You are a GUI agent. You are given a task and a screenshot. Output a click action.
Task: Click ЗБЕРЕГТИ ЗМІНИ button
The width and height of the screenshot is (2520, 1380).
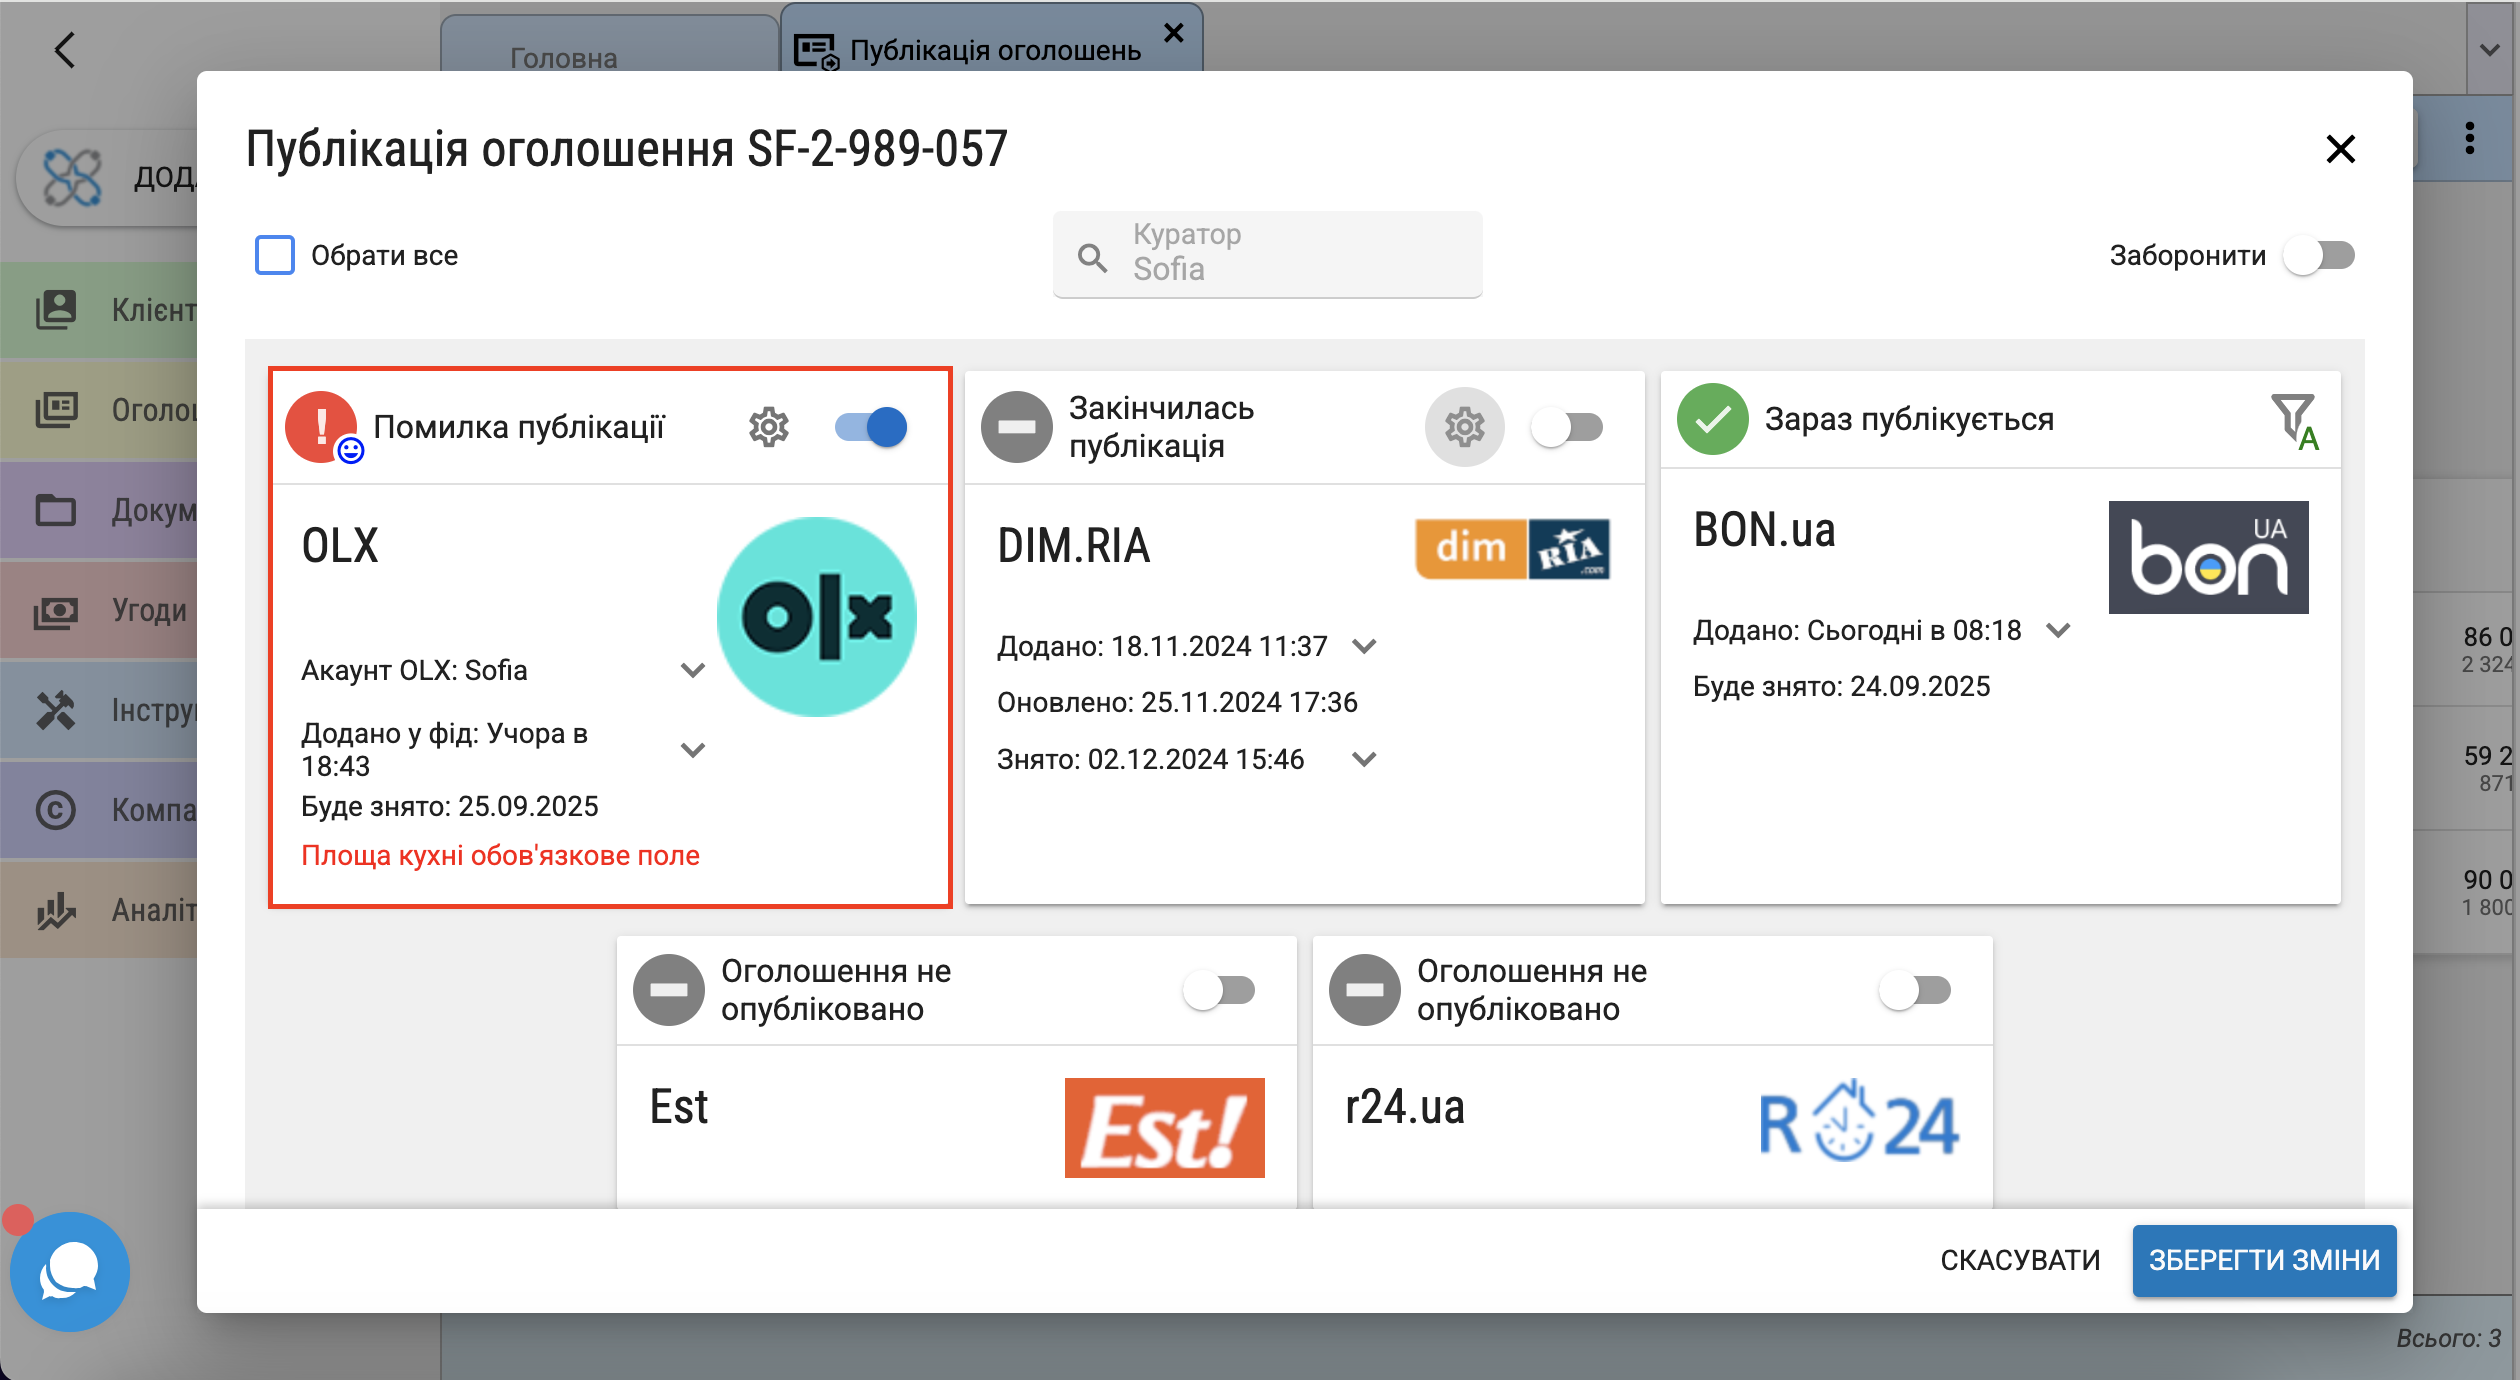pos(2264,1260)
